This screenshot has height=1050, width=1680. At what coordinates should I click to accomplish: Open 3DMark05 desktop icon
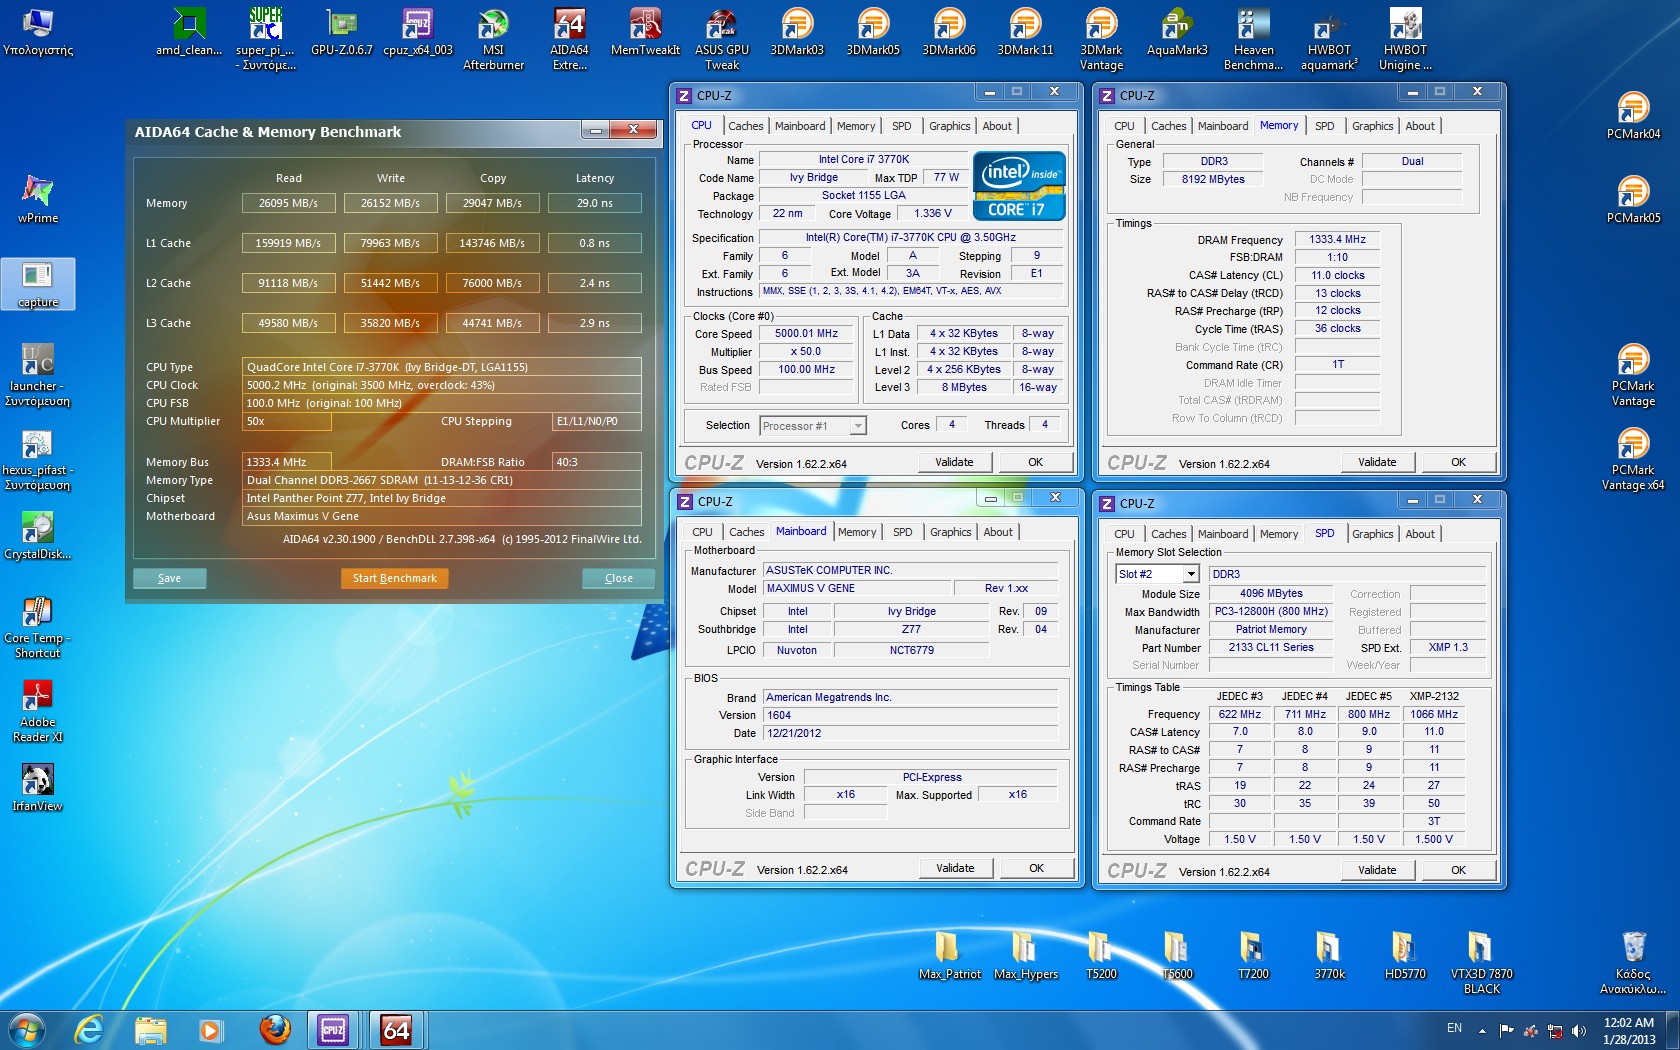click(x=873, y=32)
